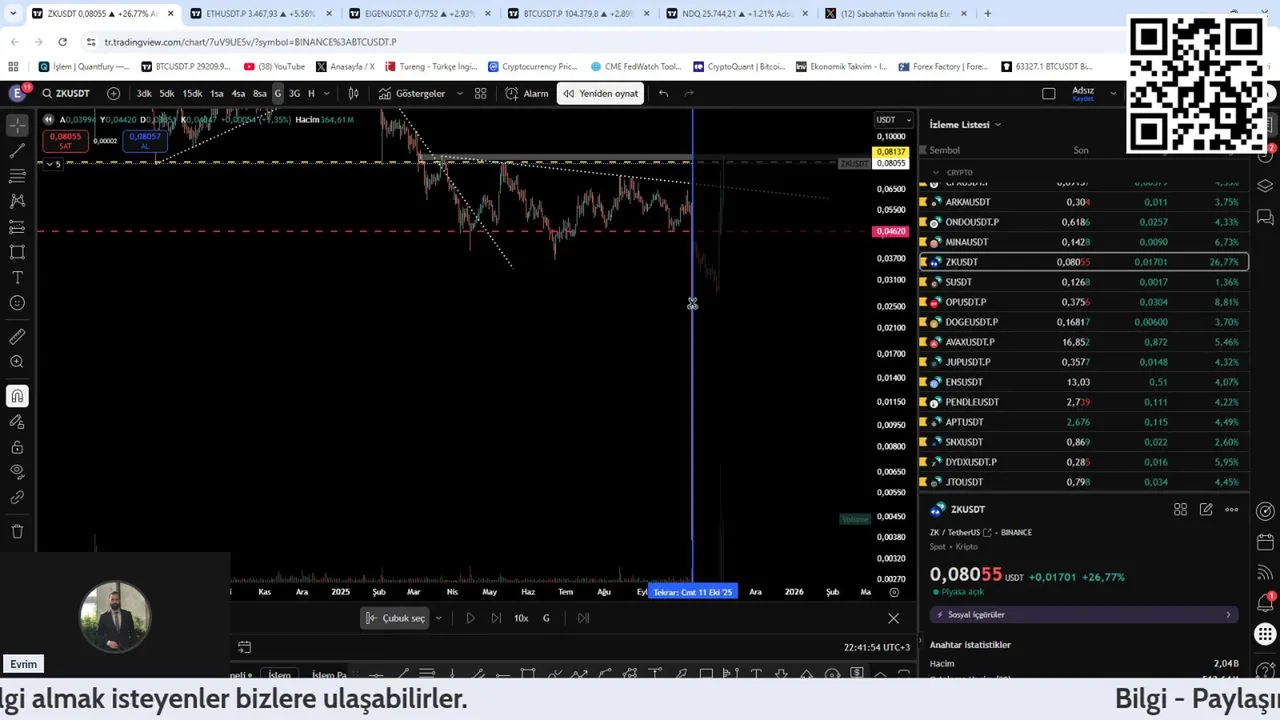The width and height of the screenshot is (1280, 720).
Task: Open the Fibonacci retracement tools
Action: 17,176
